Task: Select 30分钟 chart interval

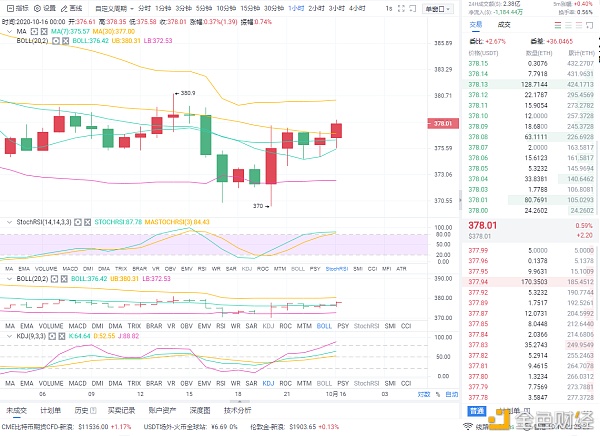Action: pos(274,8)
